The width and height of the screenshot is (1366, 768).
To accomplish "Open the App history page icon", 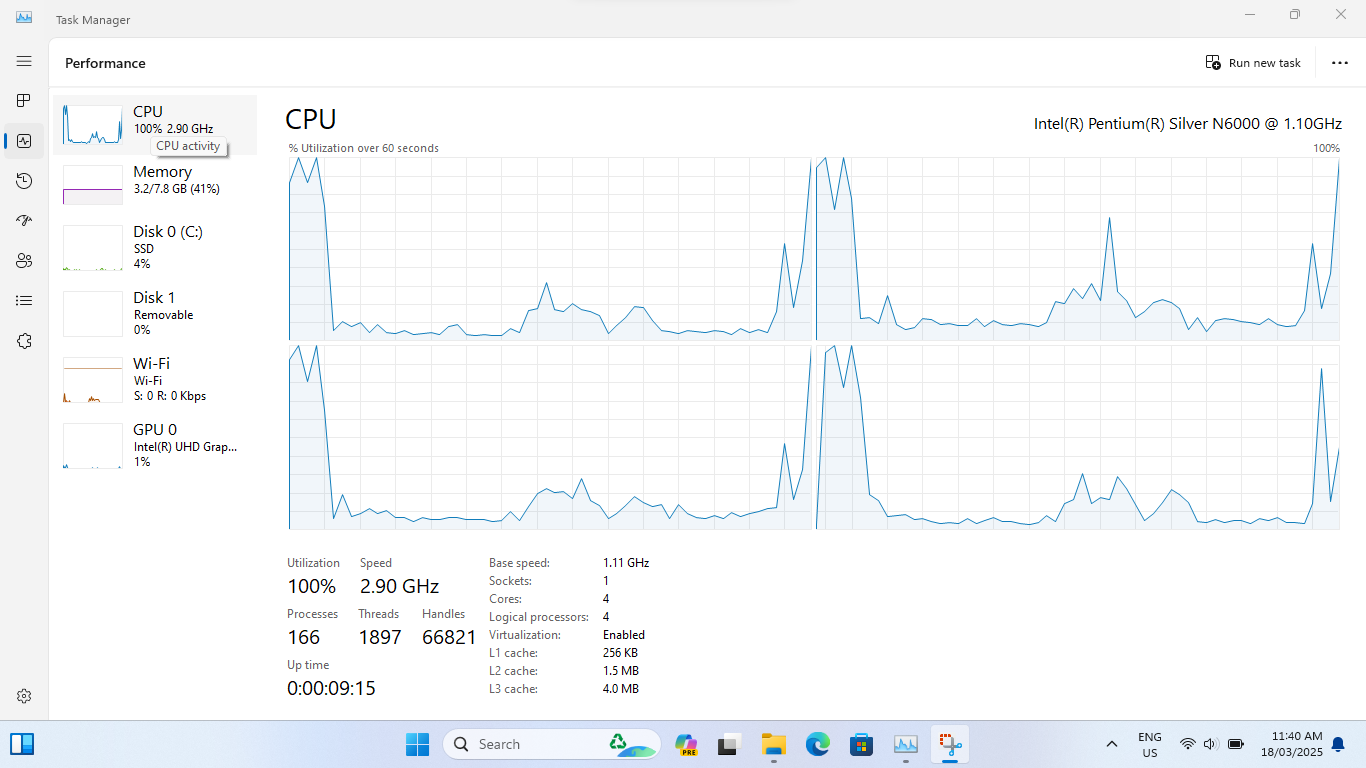I will [x=24, y=181].
